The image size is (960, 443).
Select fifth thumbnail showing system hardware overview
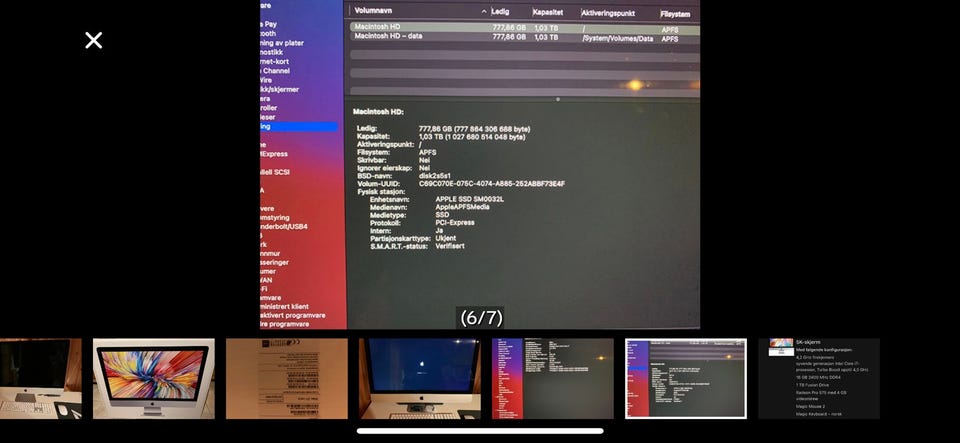click(552, 379)
